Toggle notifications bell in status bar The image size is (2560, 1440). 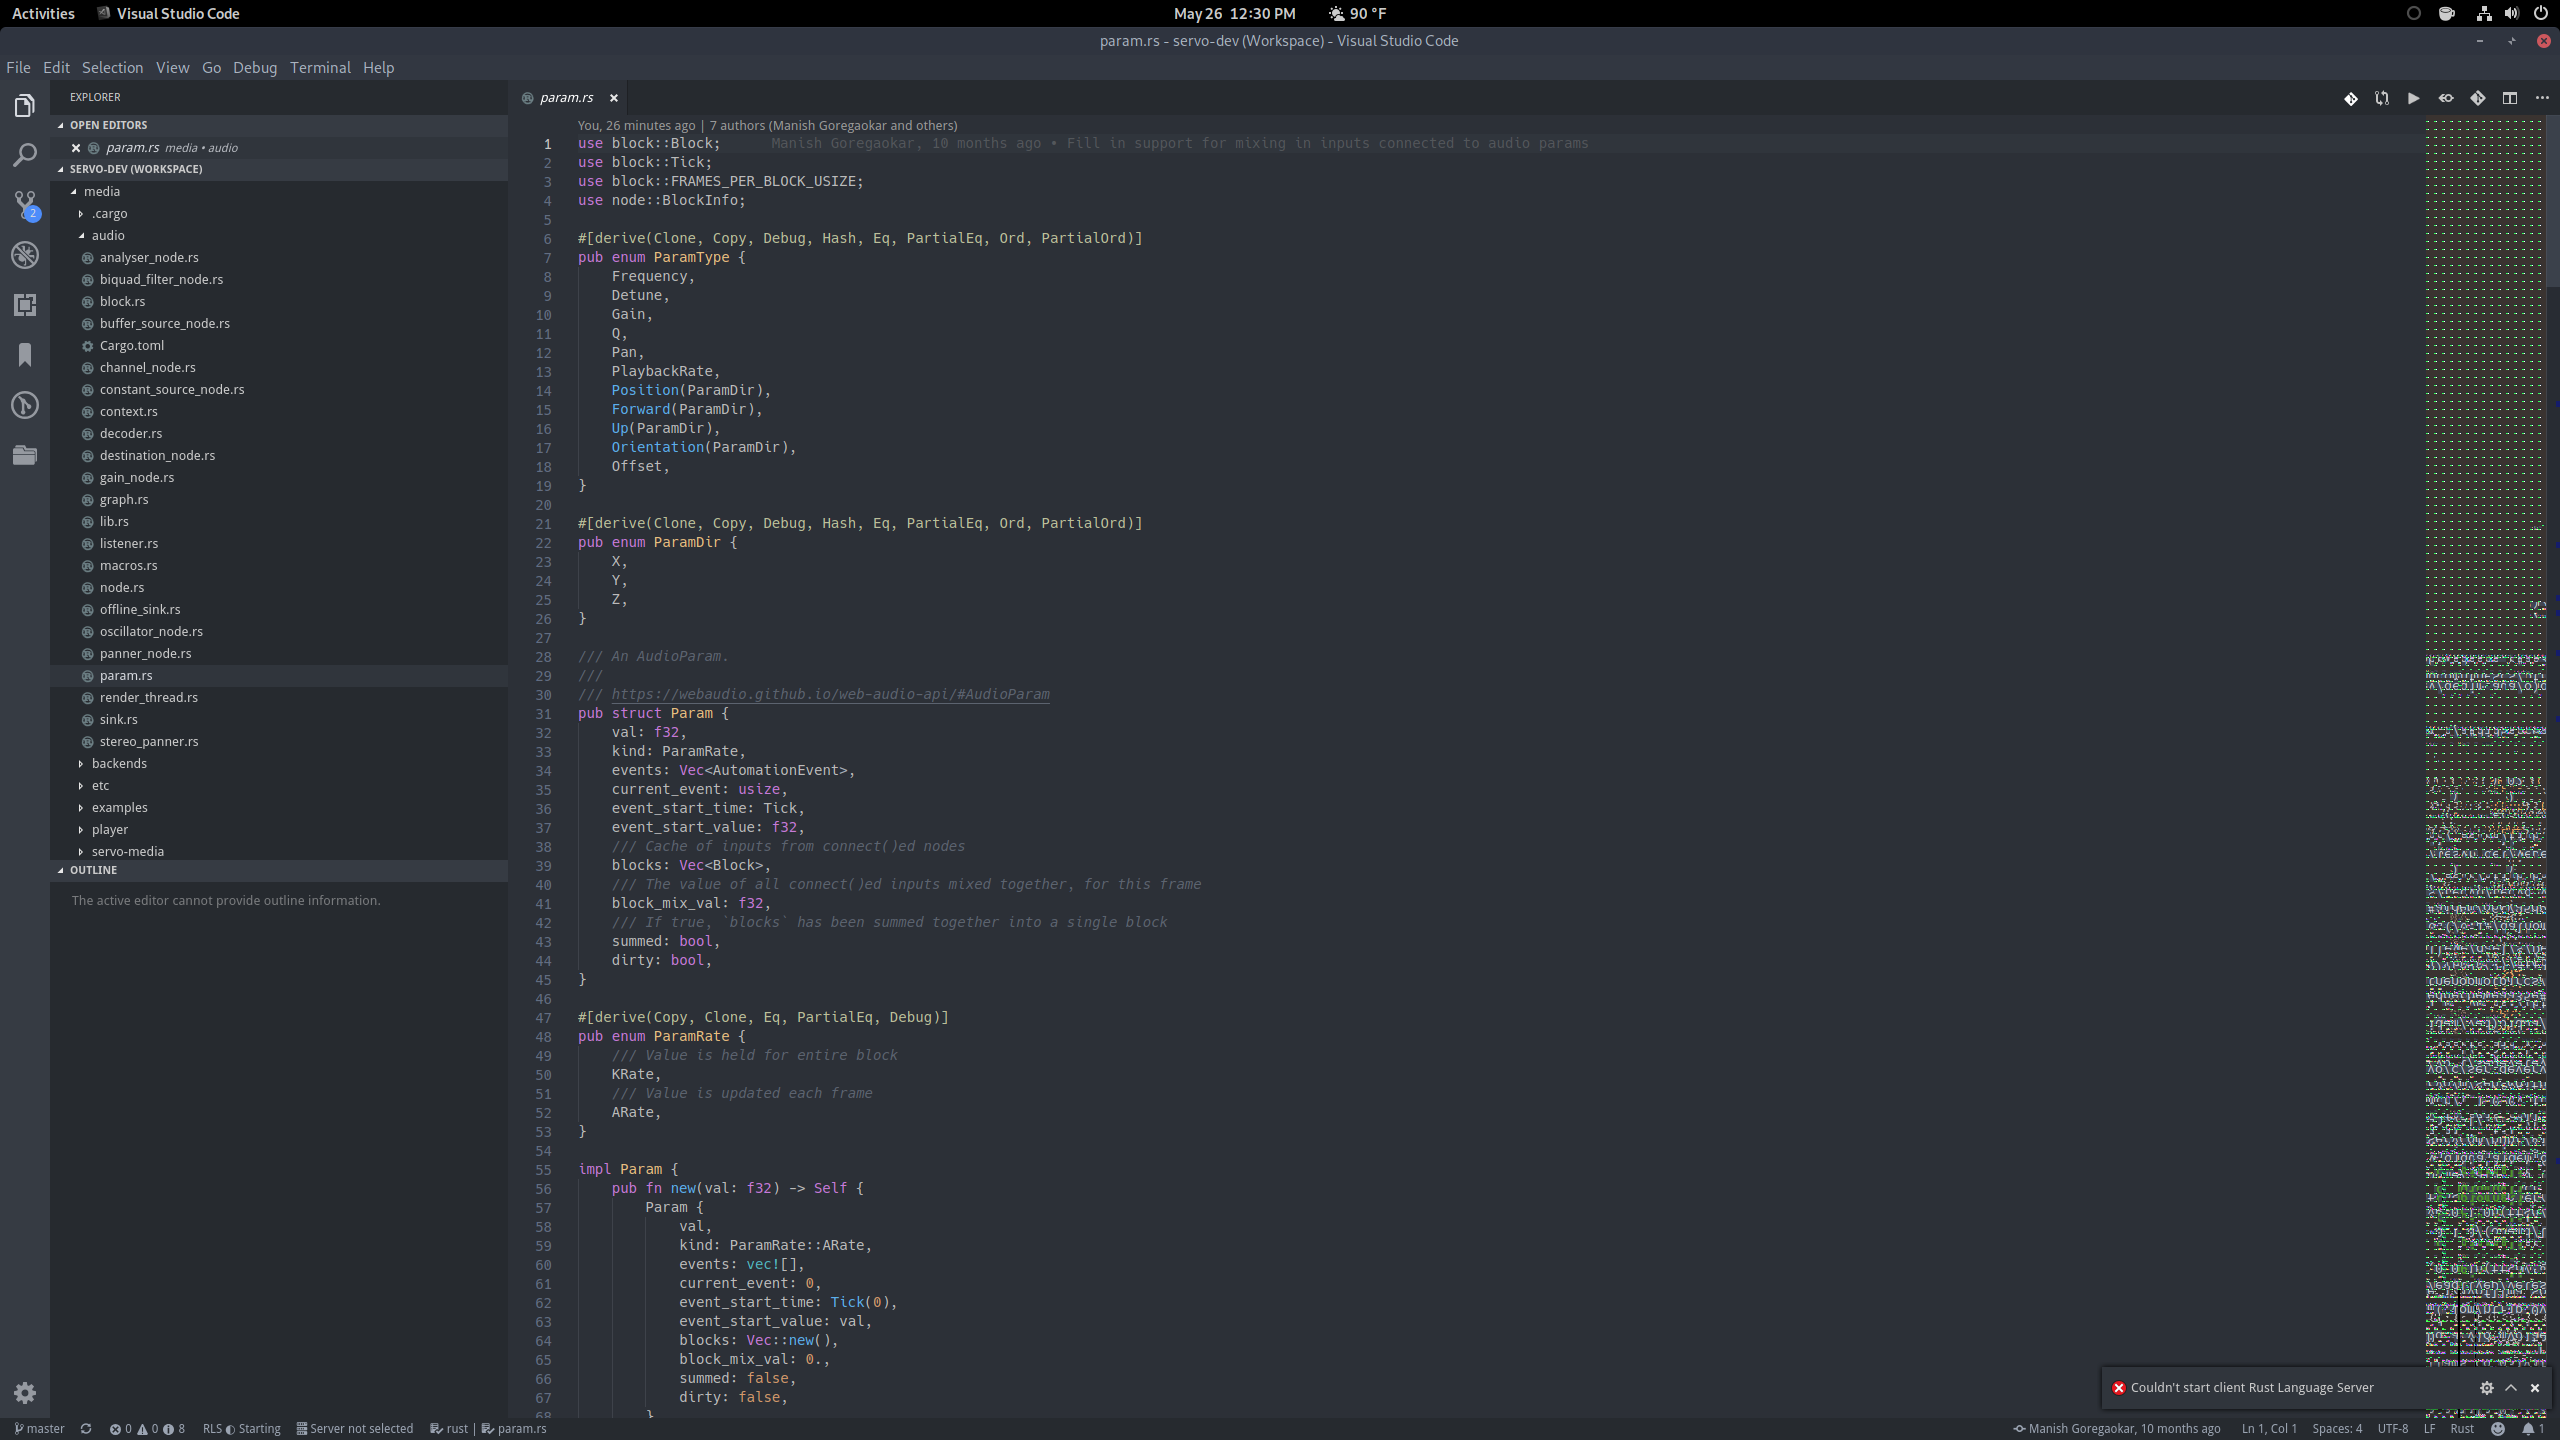point(2534,1429)
